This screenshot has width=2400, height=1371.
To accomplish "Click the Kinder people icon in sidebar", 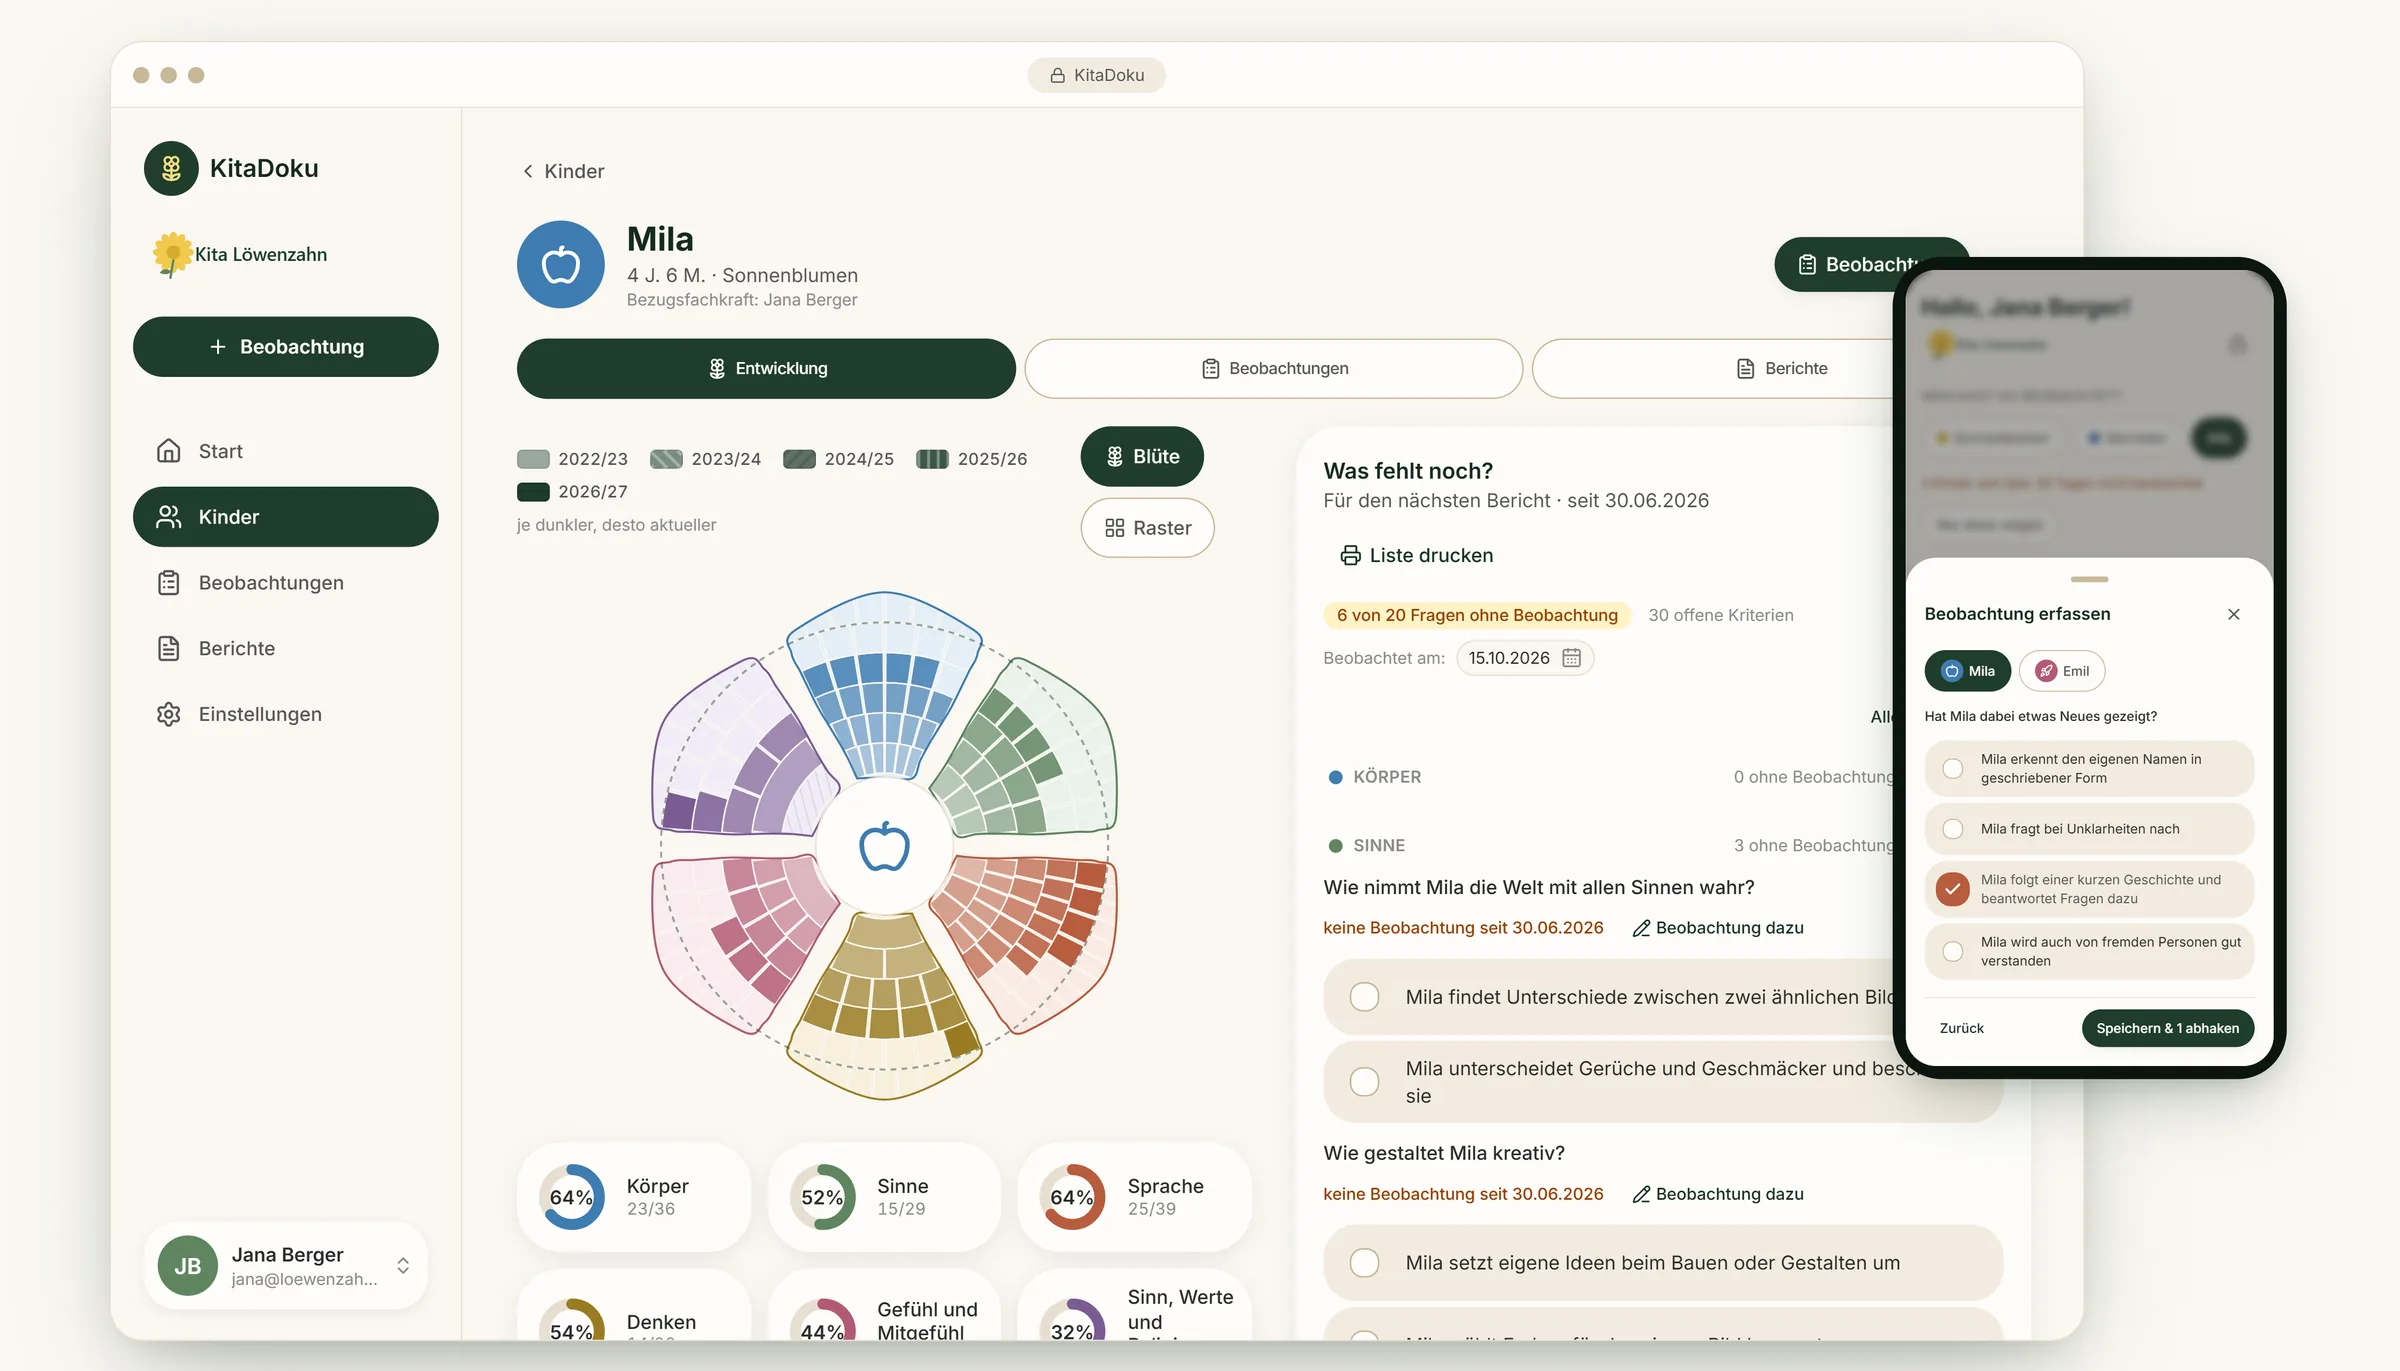I will click(169, 517).
